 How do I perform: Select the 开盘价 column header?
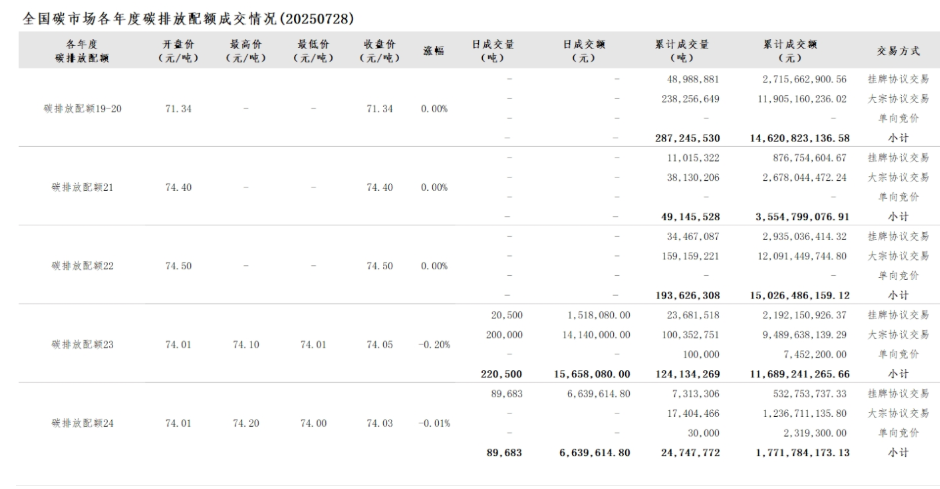click(173, 52)
